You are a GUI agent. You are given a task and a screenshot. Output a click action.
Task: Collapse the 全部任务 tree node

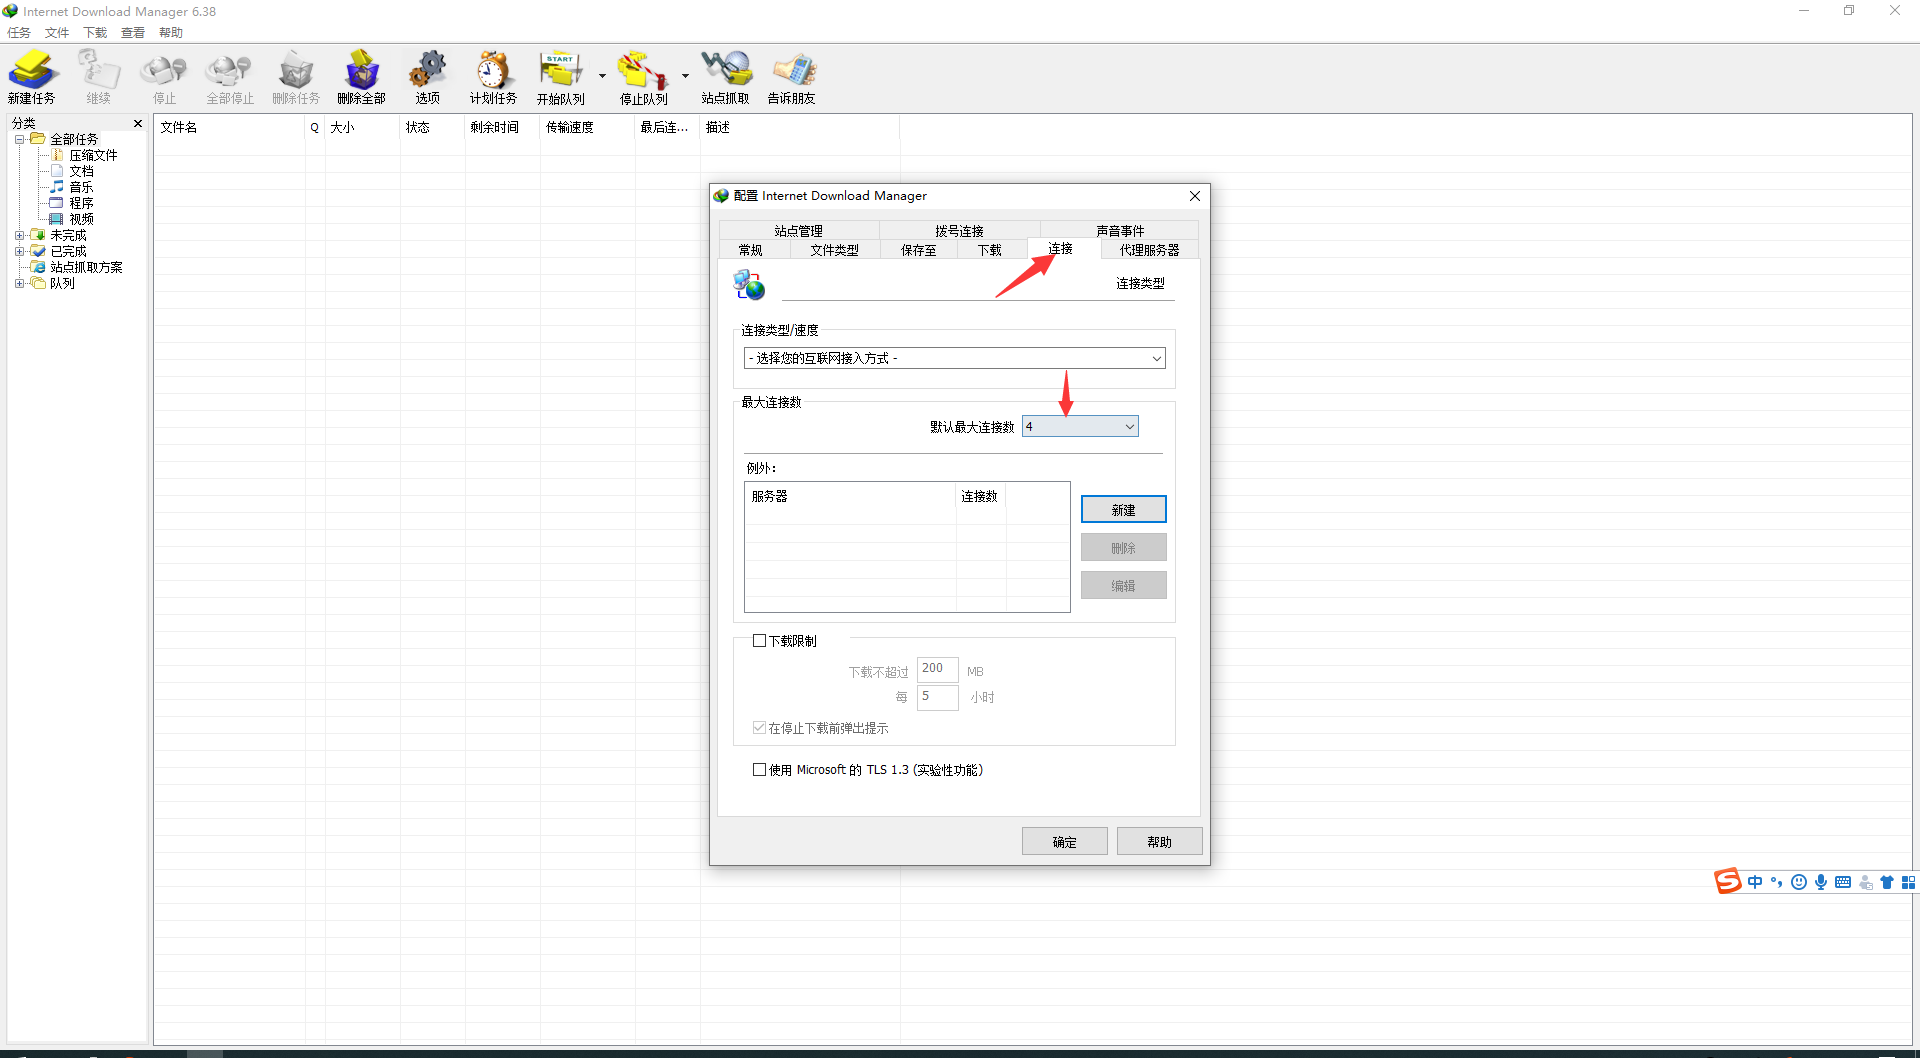(19, 139)
